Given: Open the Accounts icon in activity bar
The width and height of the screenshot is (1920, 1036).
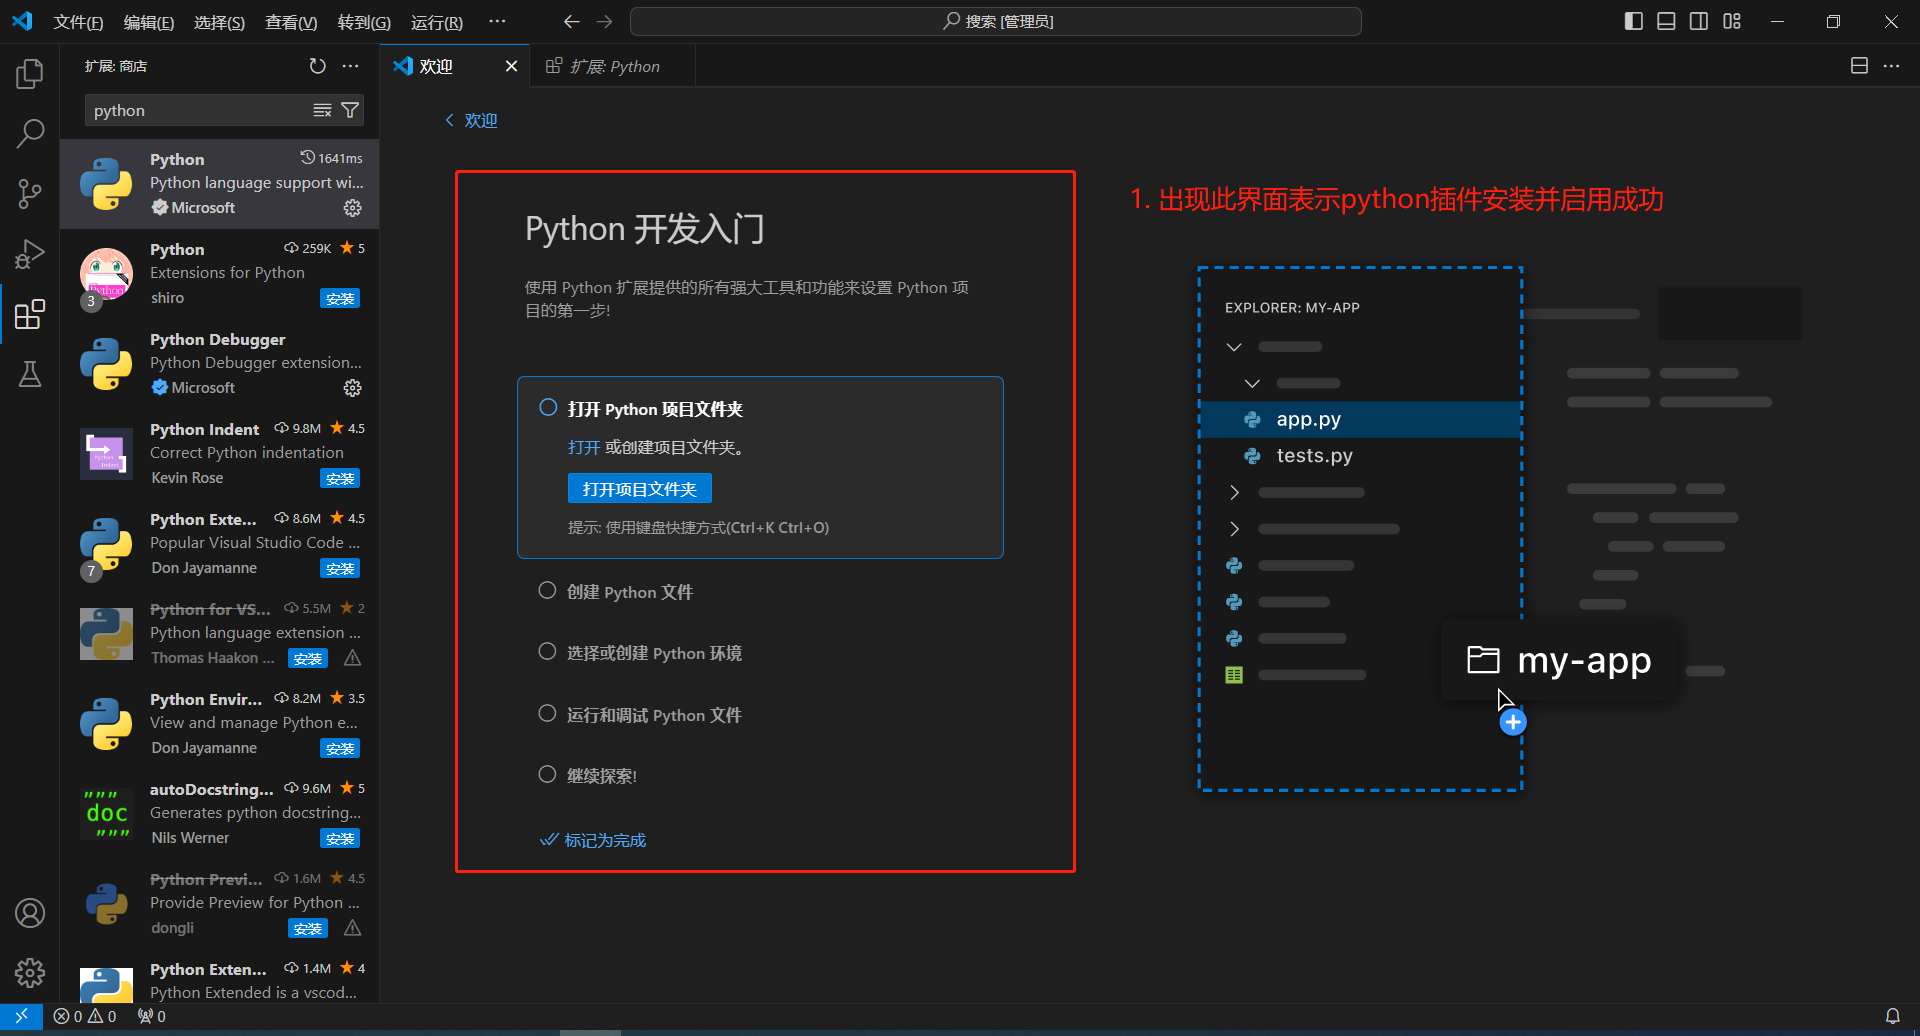Looking at the screenshot, I should (x=30, y=913).
